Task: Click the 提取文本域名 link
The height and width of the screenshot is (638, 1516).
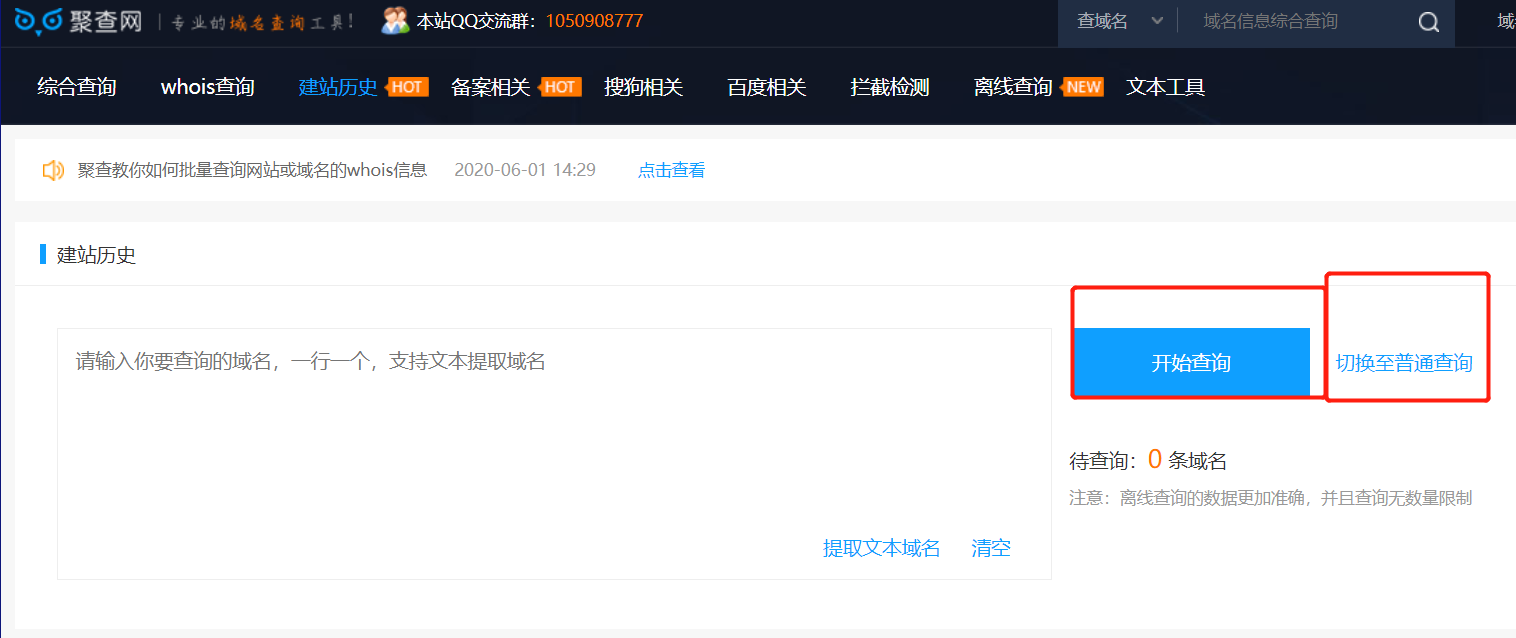Action: [x=881, y=548]
